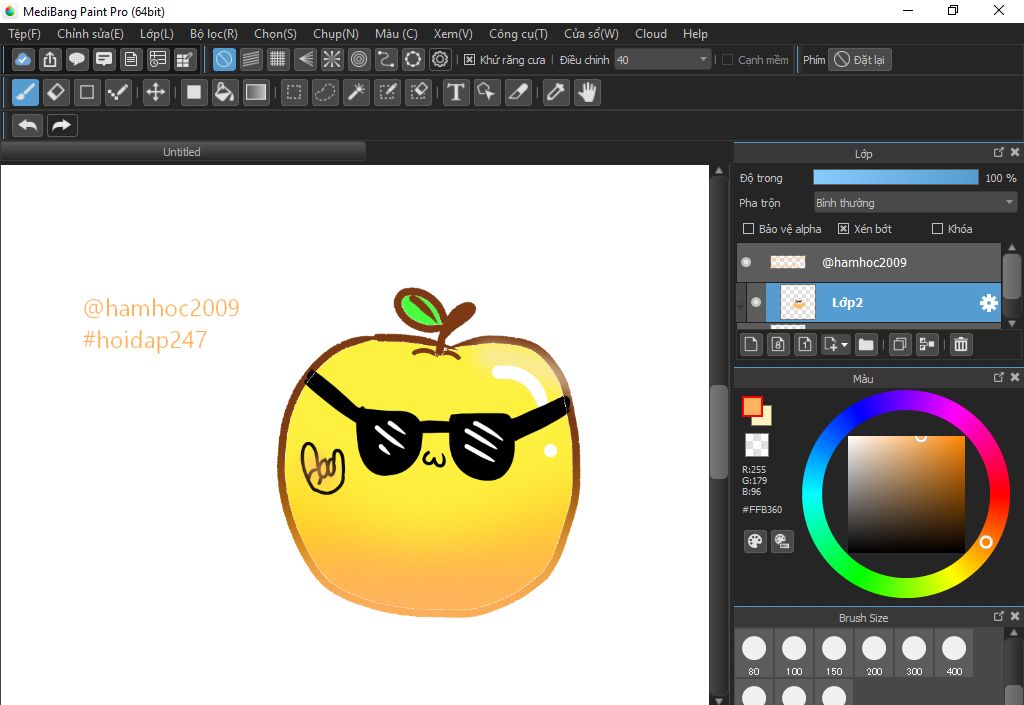Image resolution: width=1024 pixels, height=705 pixels.
Task: Adjust the Độ trong opacity slider
Action: click(x=895, y=178)
